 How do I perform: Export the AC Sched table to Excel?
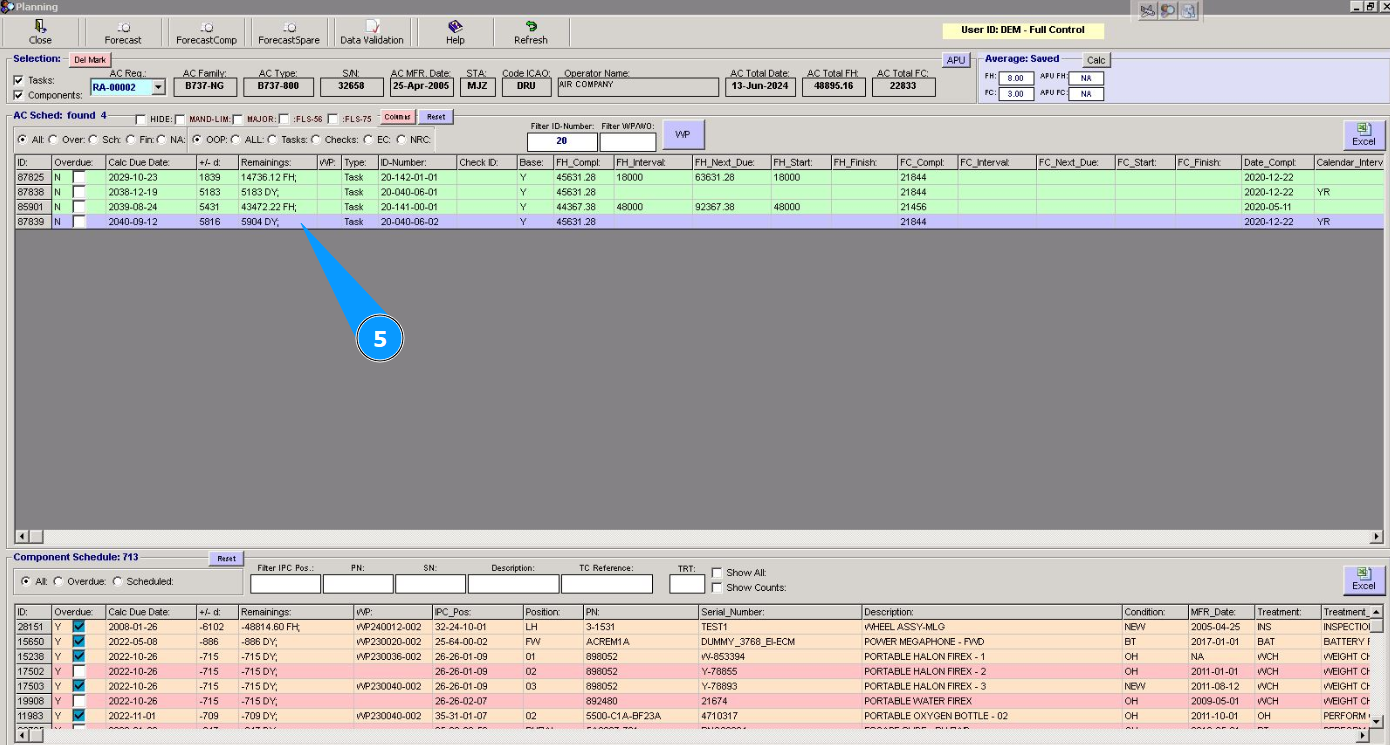pos(1363,135)
